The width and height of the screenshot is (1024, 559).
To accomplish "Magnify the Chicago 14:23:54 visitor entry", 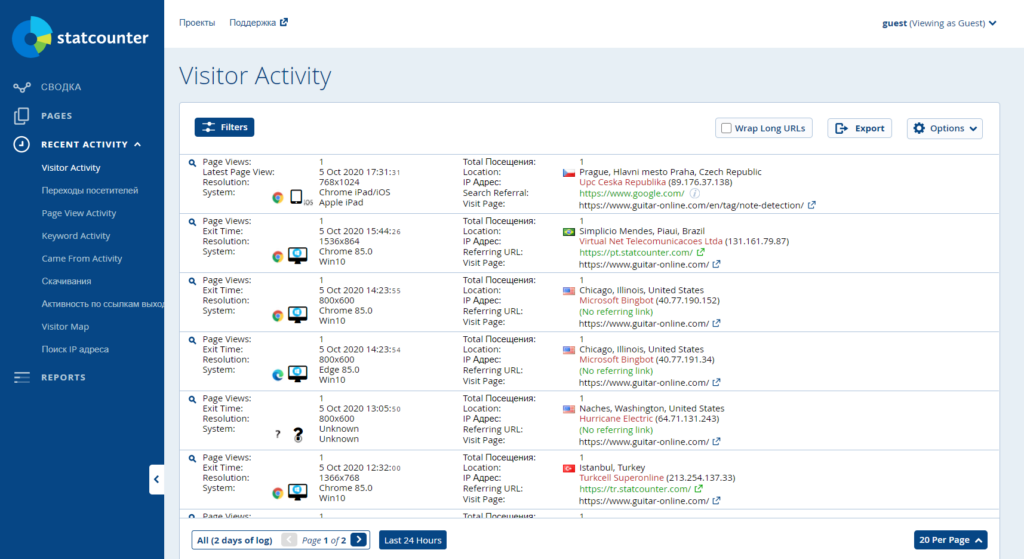I will [x=192, y=340].
